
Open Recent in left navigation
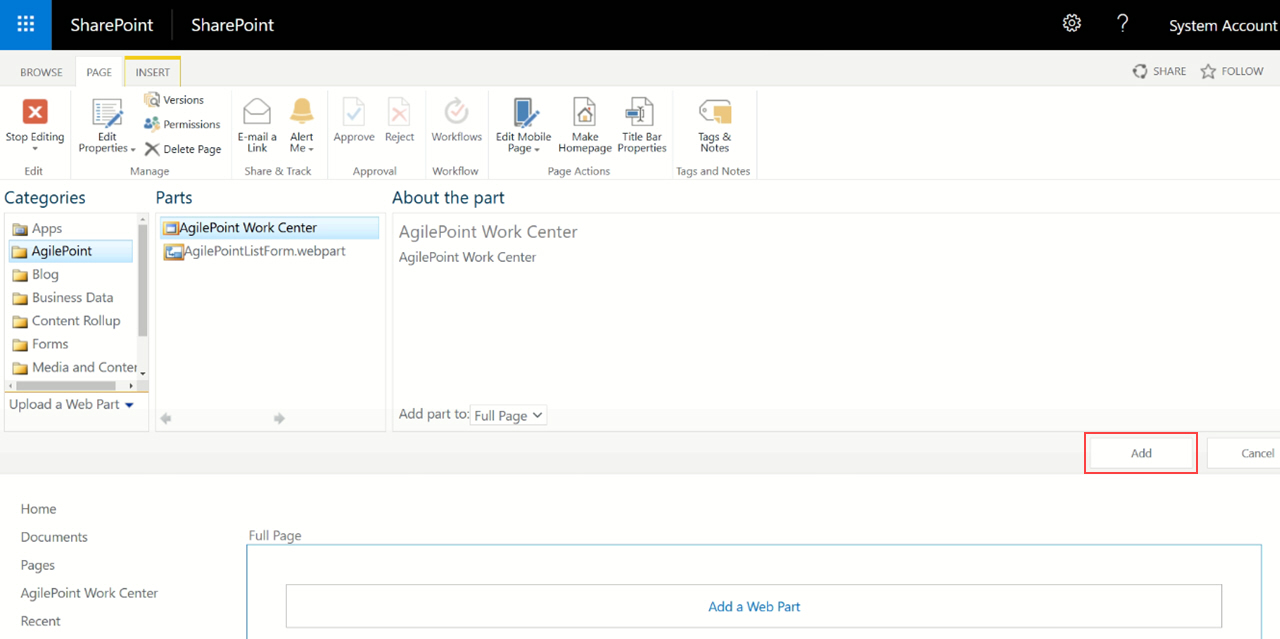(x=40, y=621)
